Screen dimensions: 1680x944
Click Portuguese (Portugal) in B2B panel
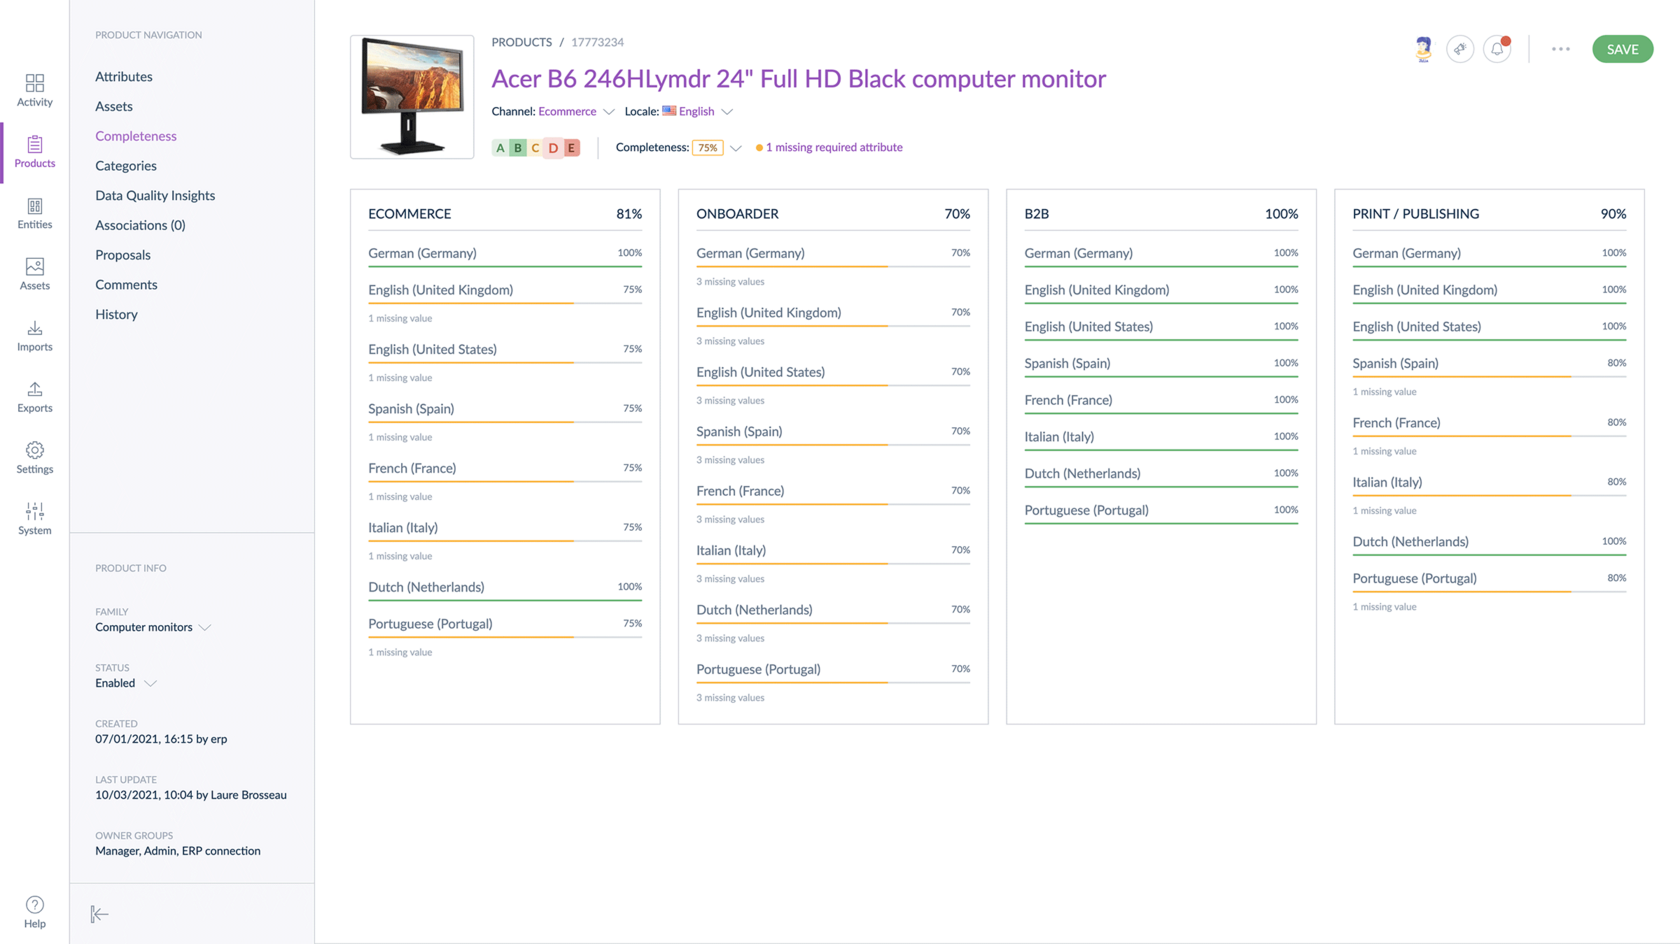1086,510
